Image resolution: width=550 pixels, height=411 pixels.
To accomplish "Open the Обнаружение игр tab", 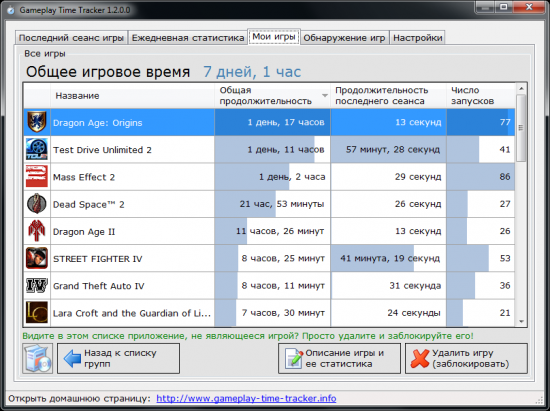I will tap(344, 38).
